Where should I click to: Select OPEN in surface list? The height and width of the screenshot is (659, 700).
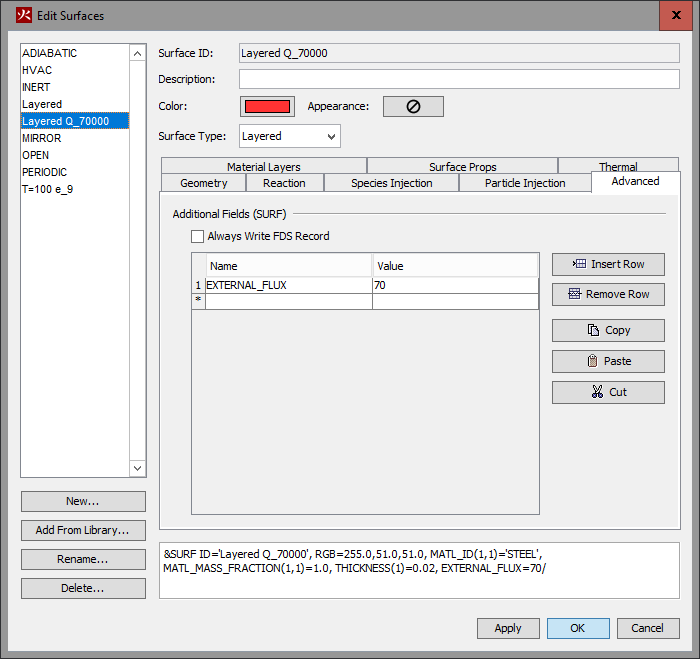(x=75, y=155)
